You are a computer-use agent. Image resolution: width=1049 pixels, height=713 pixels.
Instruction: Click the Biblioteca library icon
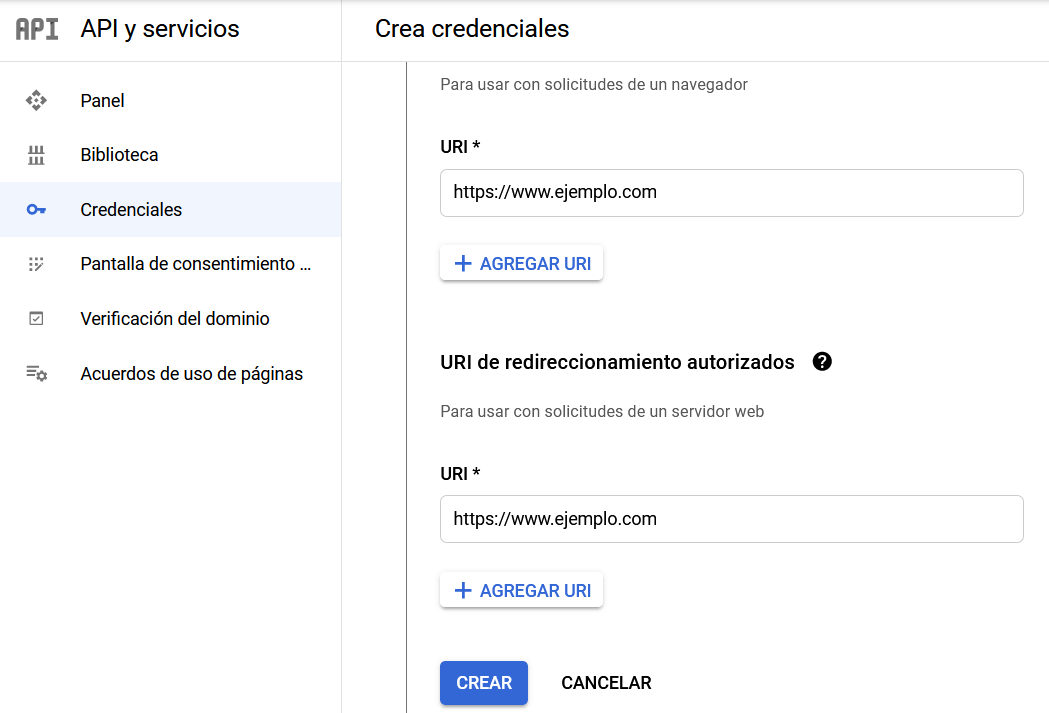point(37,154)
